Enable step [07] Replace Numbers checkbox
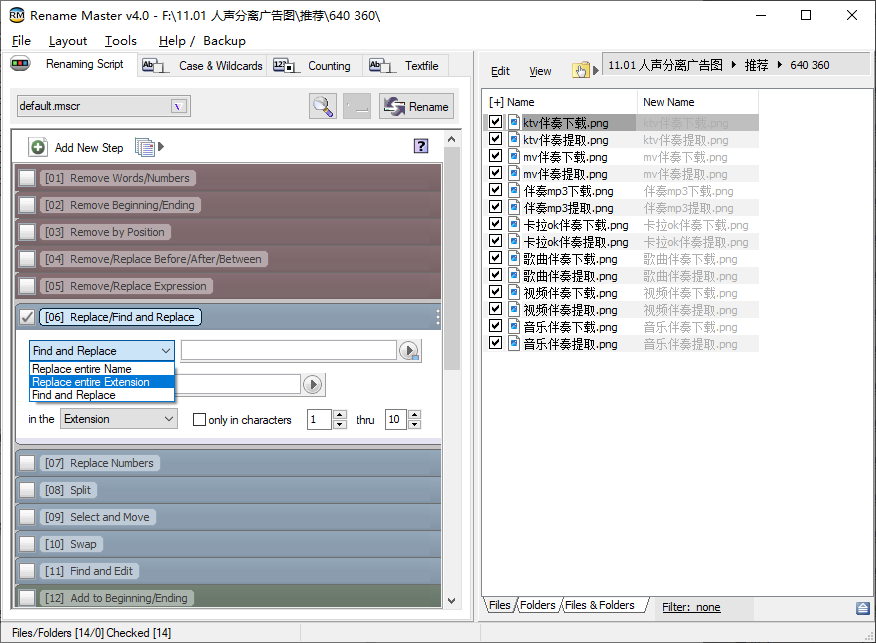876x643 pixels. point(27,463)
